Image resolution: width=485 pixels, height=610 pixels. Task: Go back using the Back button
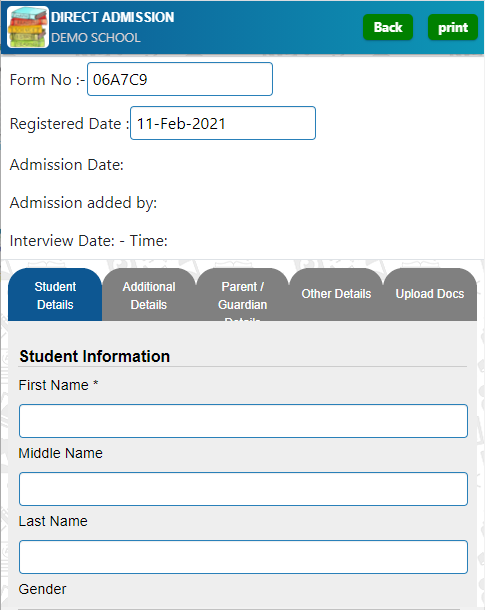pyautogui.click(x=388, y=27)
